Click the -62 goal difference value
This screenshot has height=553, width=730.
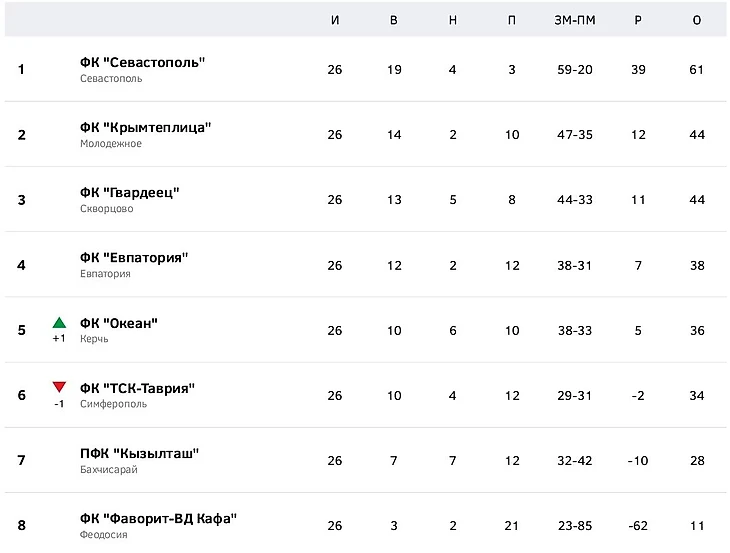point(638,525)
